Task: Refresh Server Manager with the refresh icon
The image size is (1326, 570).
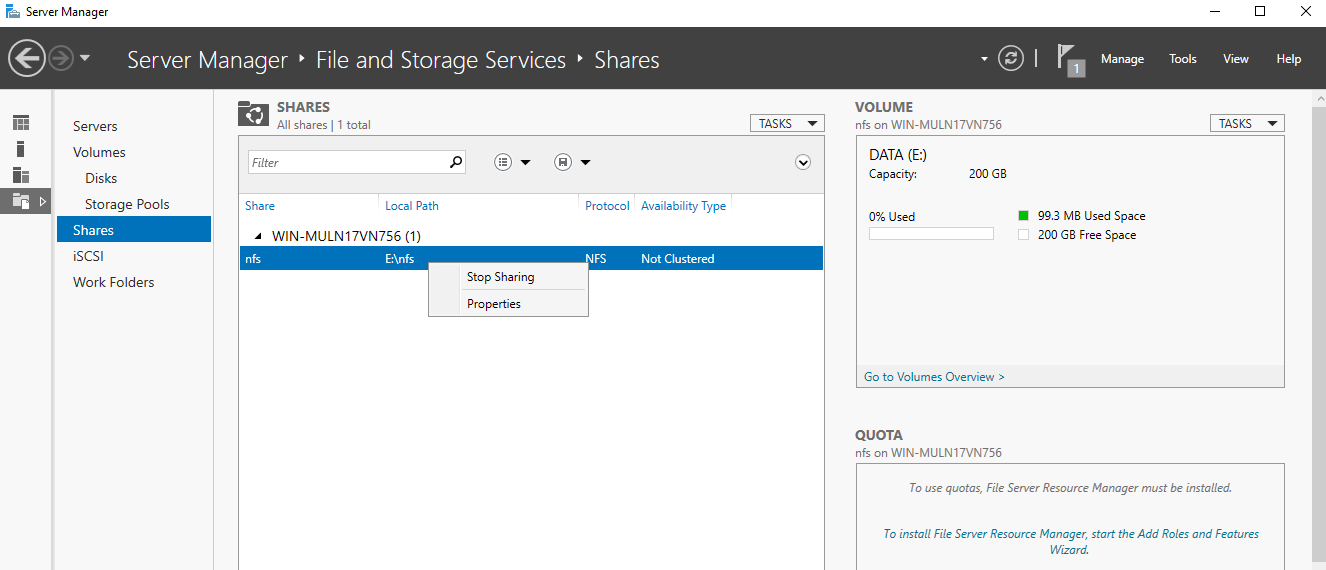Action: [1011, 58]
